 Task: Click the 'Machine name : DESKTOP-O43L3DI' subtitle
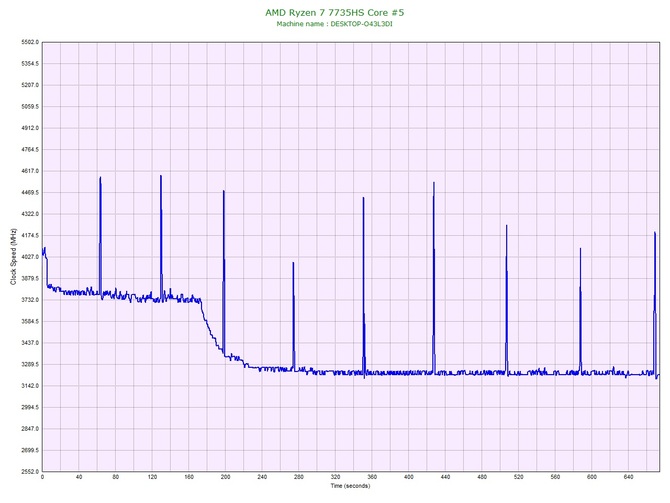pyautogui.click(x=335, y=24)
